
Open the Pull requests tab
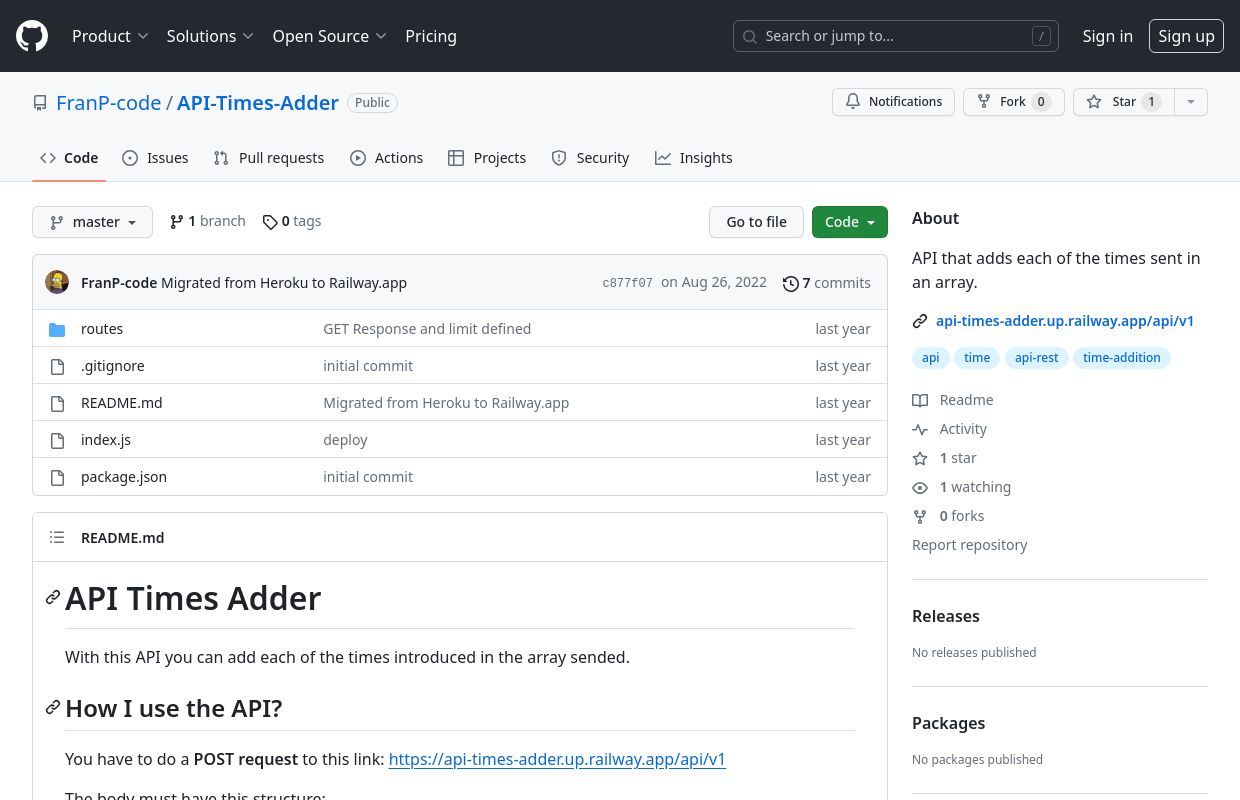click(269, 158)
